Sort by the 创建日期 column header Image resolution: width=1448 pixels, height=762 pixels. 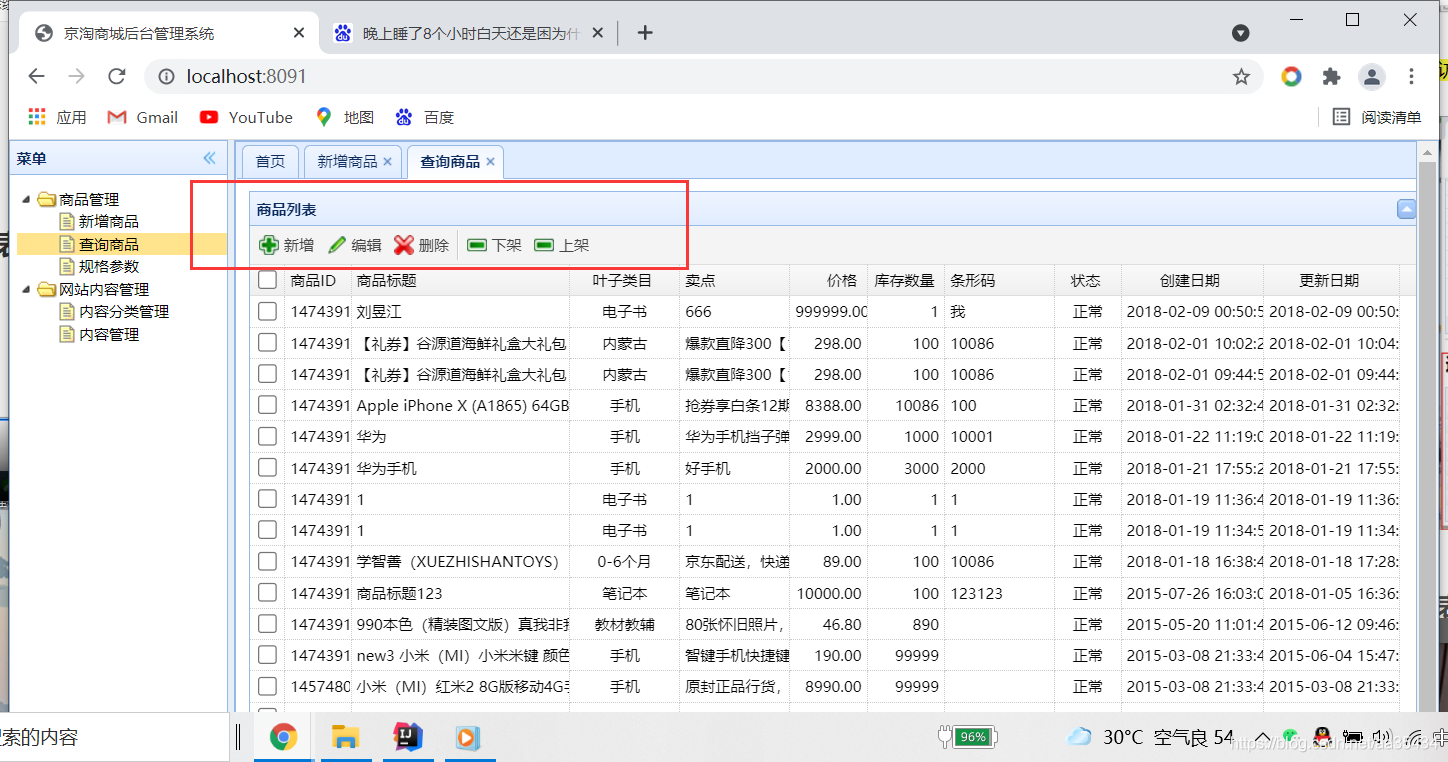click(x=1190, y=281)
